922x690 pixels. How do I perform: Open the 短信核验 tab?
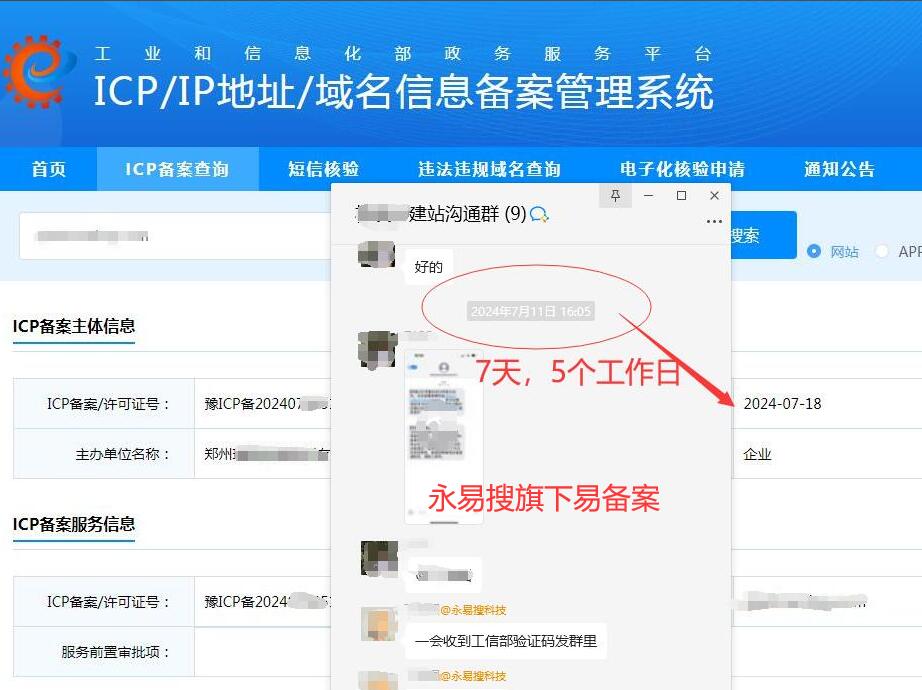pos(323,169)
